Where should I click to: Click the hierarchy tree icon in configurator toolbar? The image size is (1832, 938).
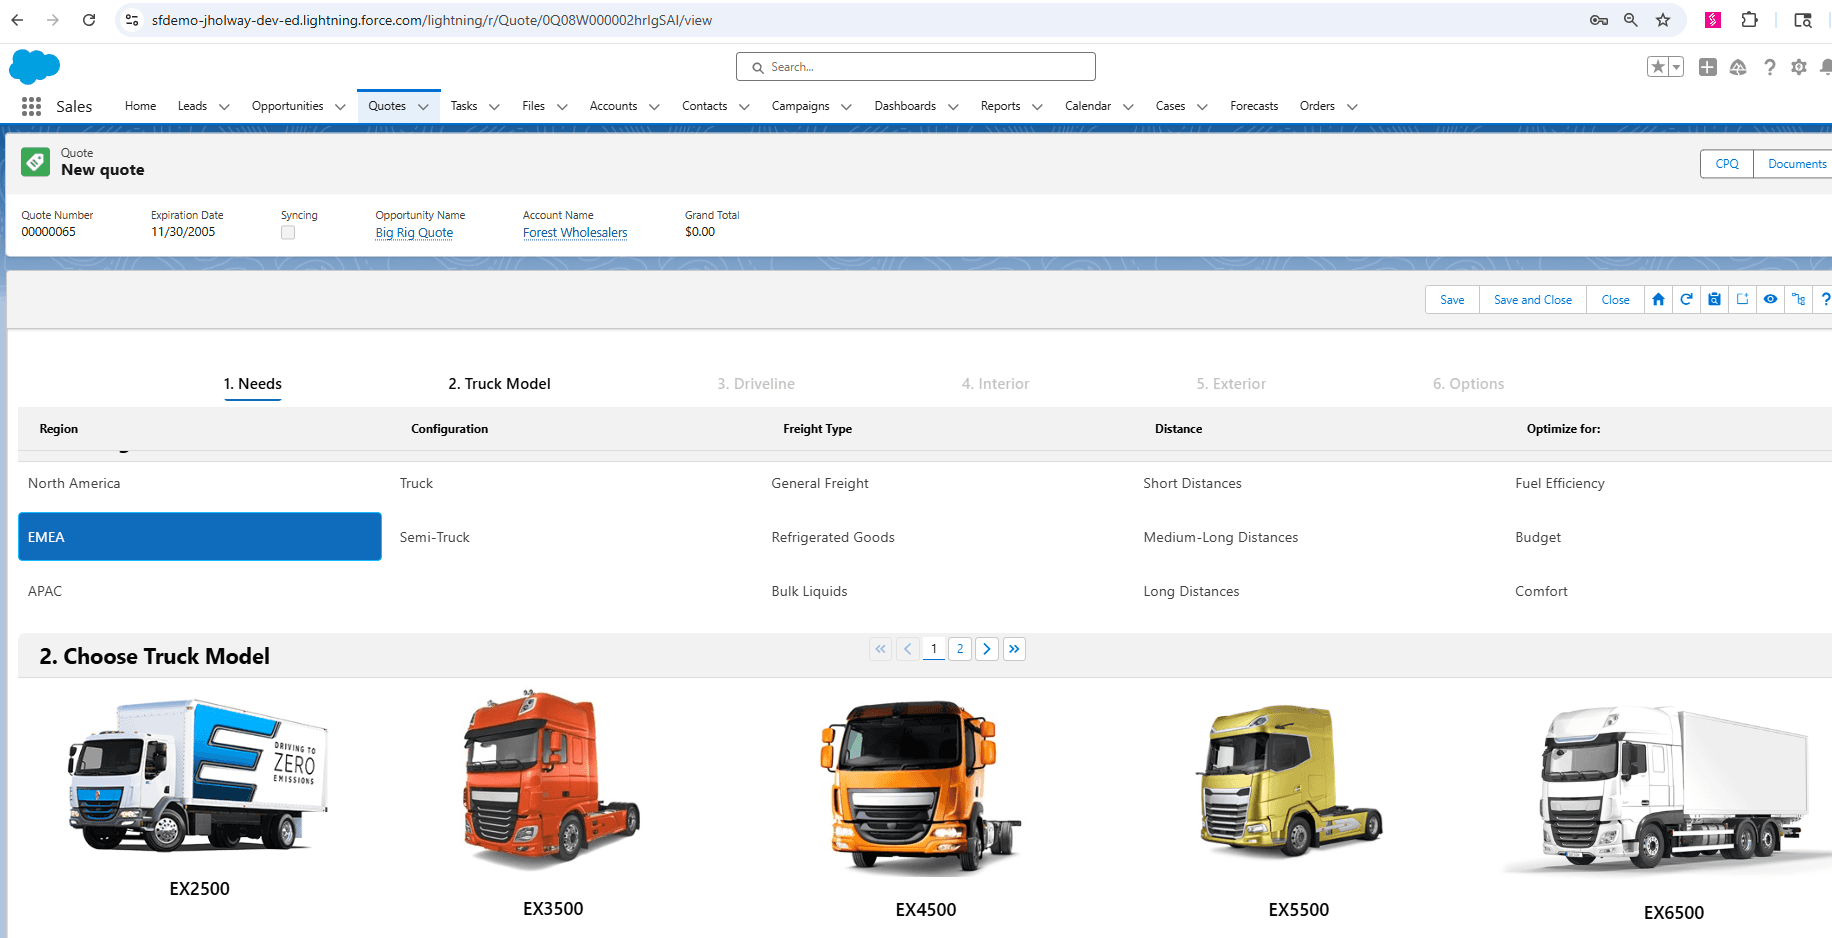[1798, 299]
